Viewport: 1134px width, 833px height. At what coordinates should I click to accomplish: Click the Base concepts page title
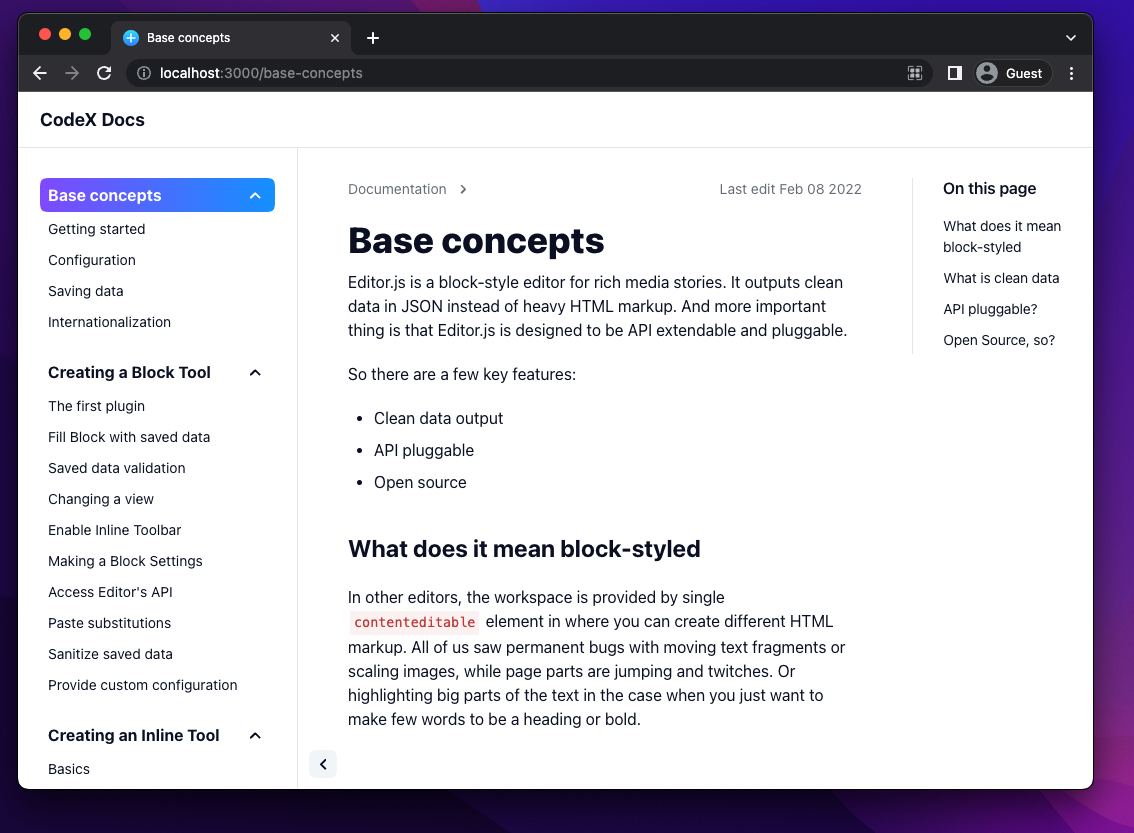[x=476, y=241]
